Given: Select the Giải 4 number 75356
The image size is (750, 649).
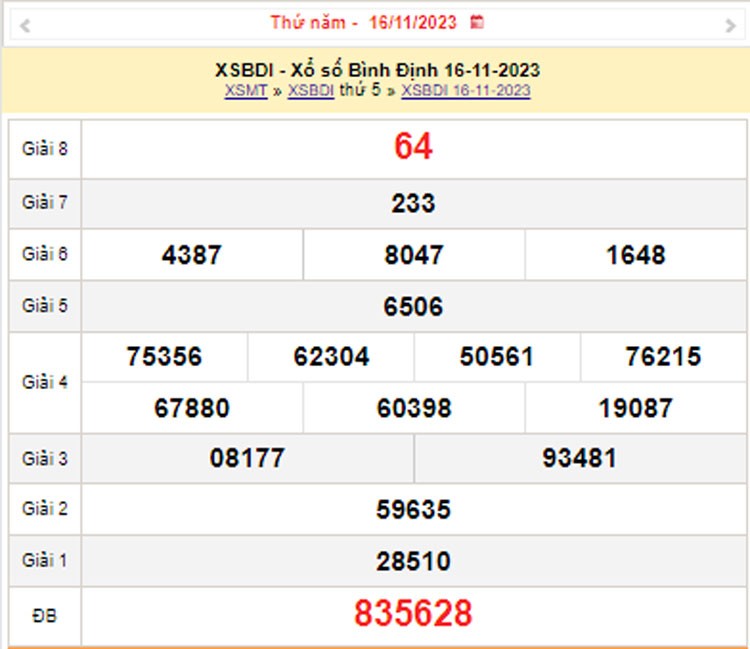Looking at the screenshot, I should 164,357.
